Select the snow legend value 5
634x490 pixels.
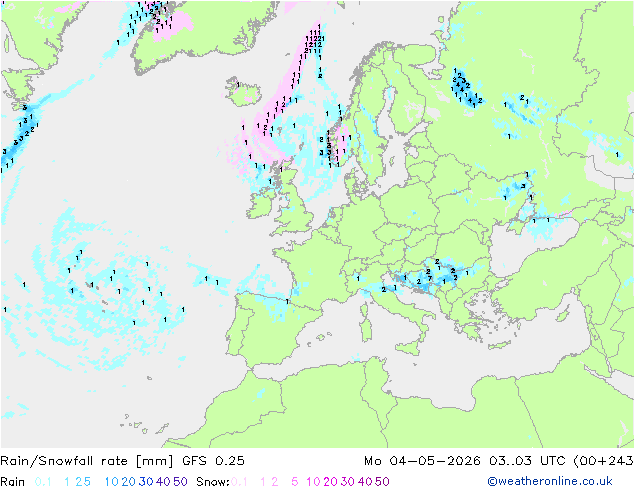(x=295, y=482)
